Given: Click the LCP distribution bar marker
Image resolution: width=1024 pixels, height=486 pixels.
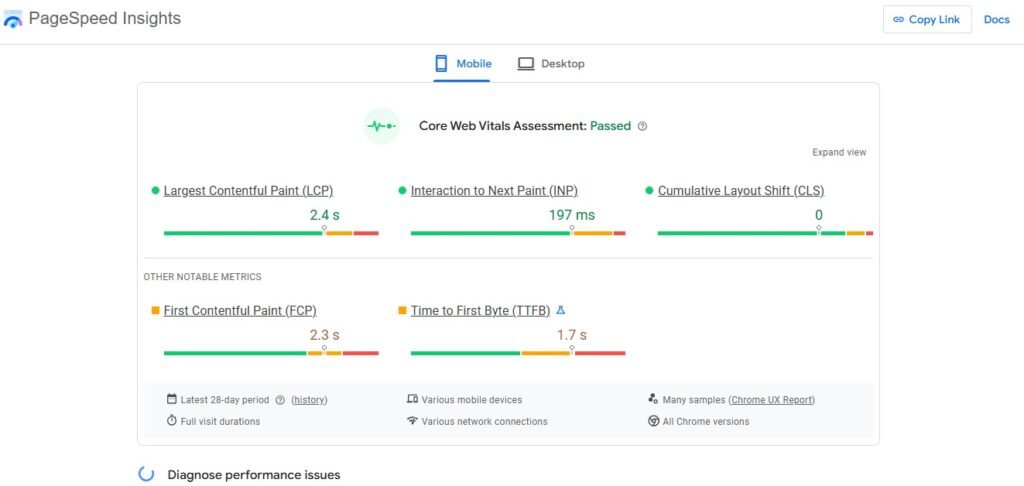Looking at the screenshot, I should tap(324, 230).
